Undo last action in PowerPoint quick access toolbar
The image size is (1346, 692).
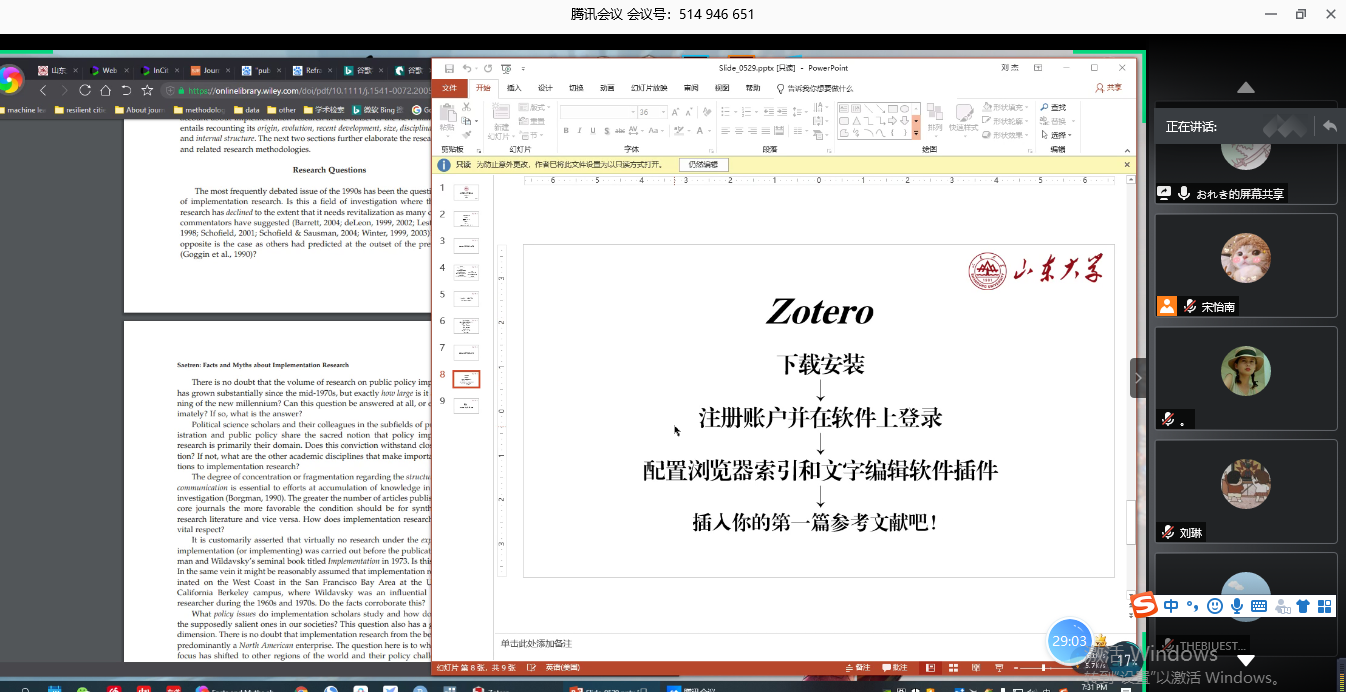(x=466, y=68)
